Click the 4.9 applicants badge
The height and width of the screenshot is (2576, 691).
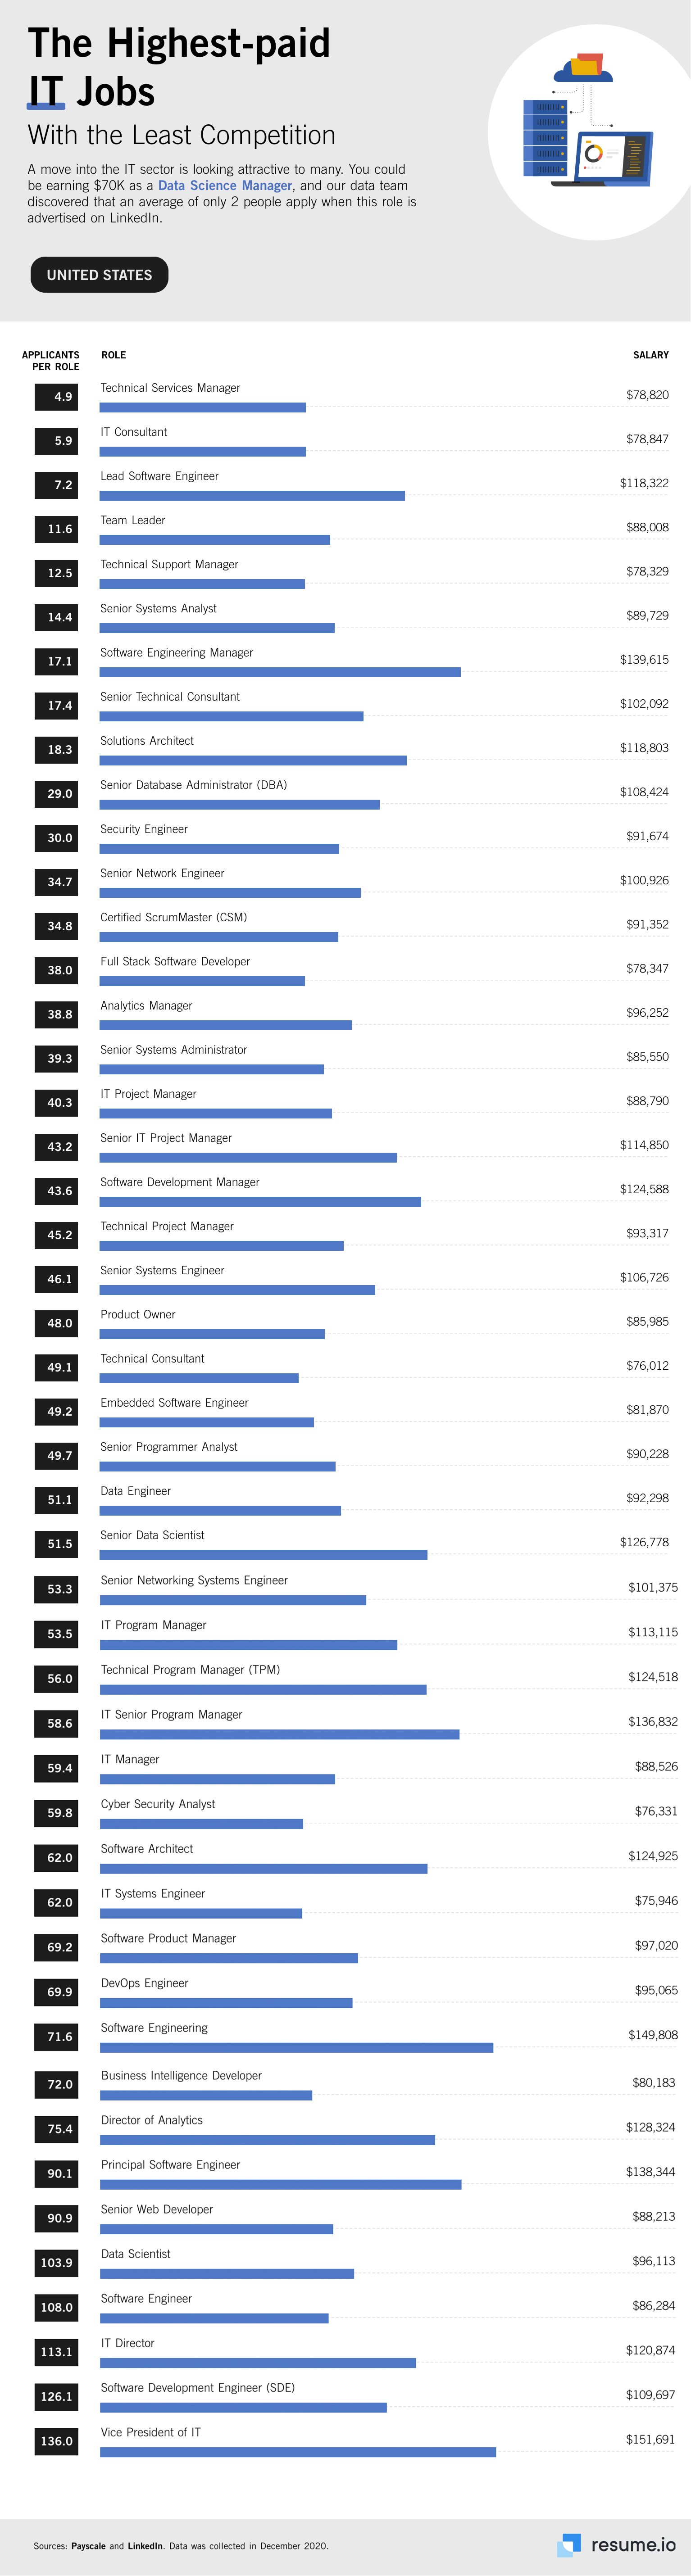click(56, 397)
